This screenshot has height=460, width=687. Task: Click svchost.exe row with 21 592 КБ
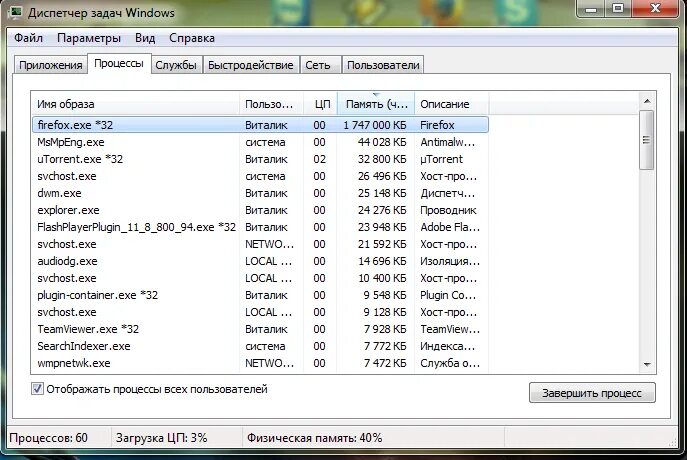(x=260, y=244)
